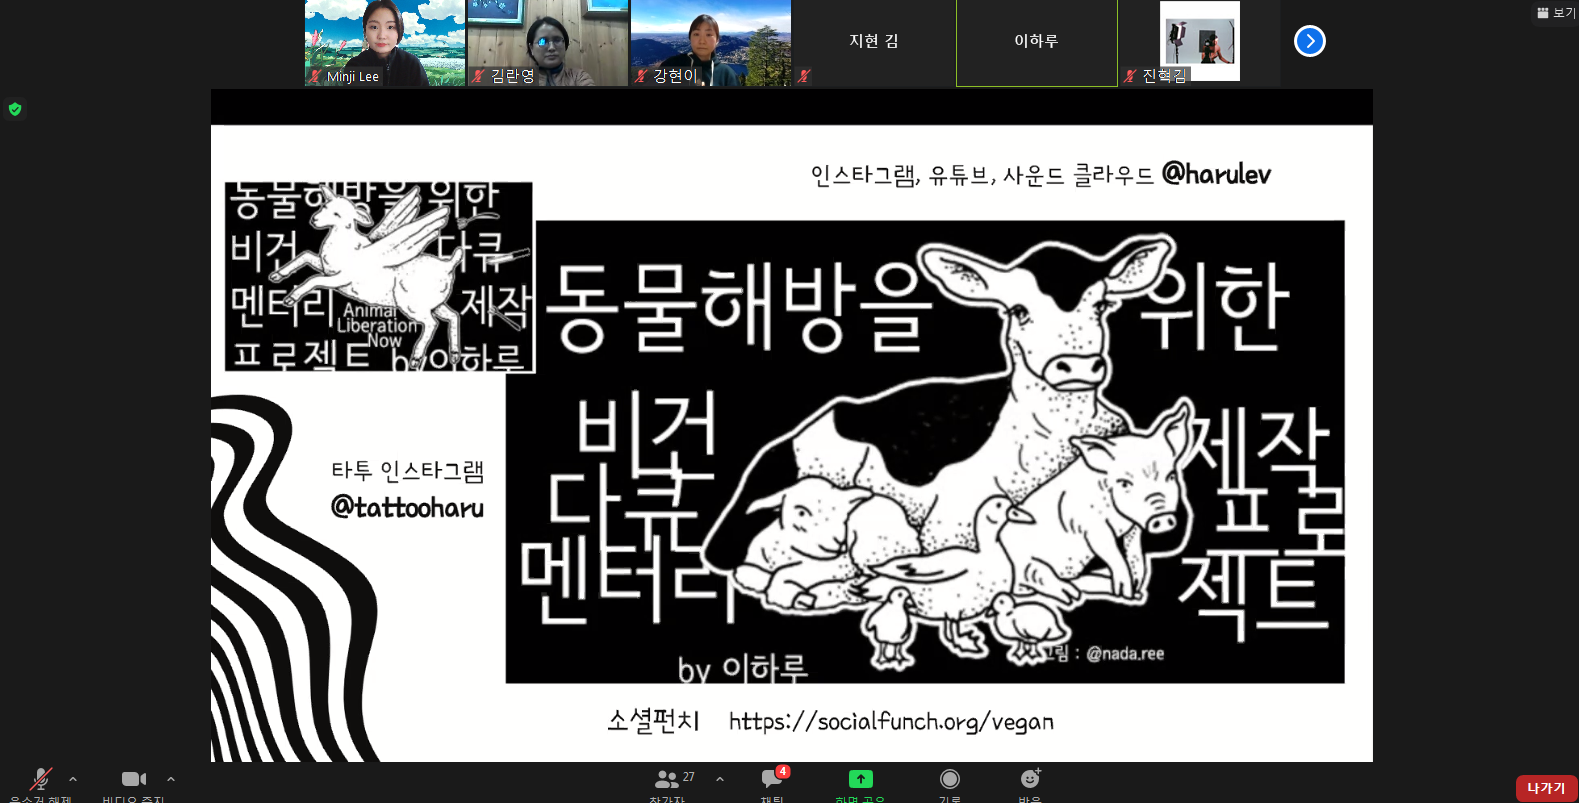Click the muted mic icon on 강현이
1579x803 pixels.
pos(641,76)
